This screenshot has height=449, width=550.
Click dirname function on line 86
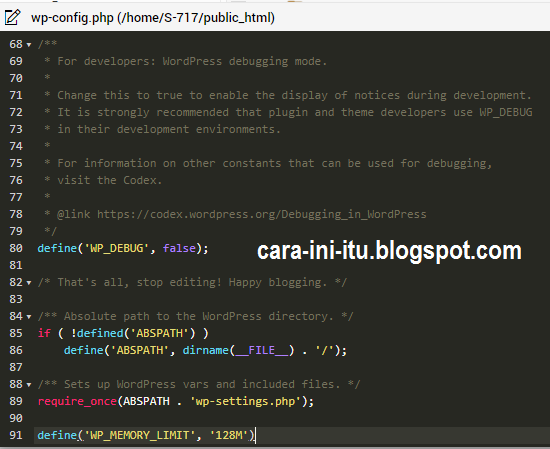[206, 350]
